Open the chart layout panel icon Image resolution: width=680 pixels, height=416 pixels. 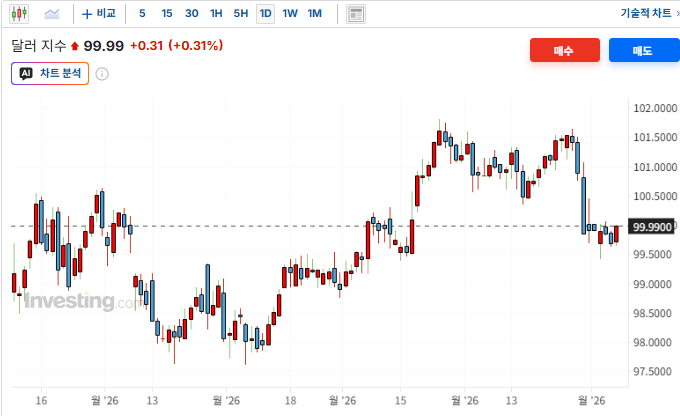pyautogui.click(x=356, y=14)
